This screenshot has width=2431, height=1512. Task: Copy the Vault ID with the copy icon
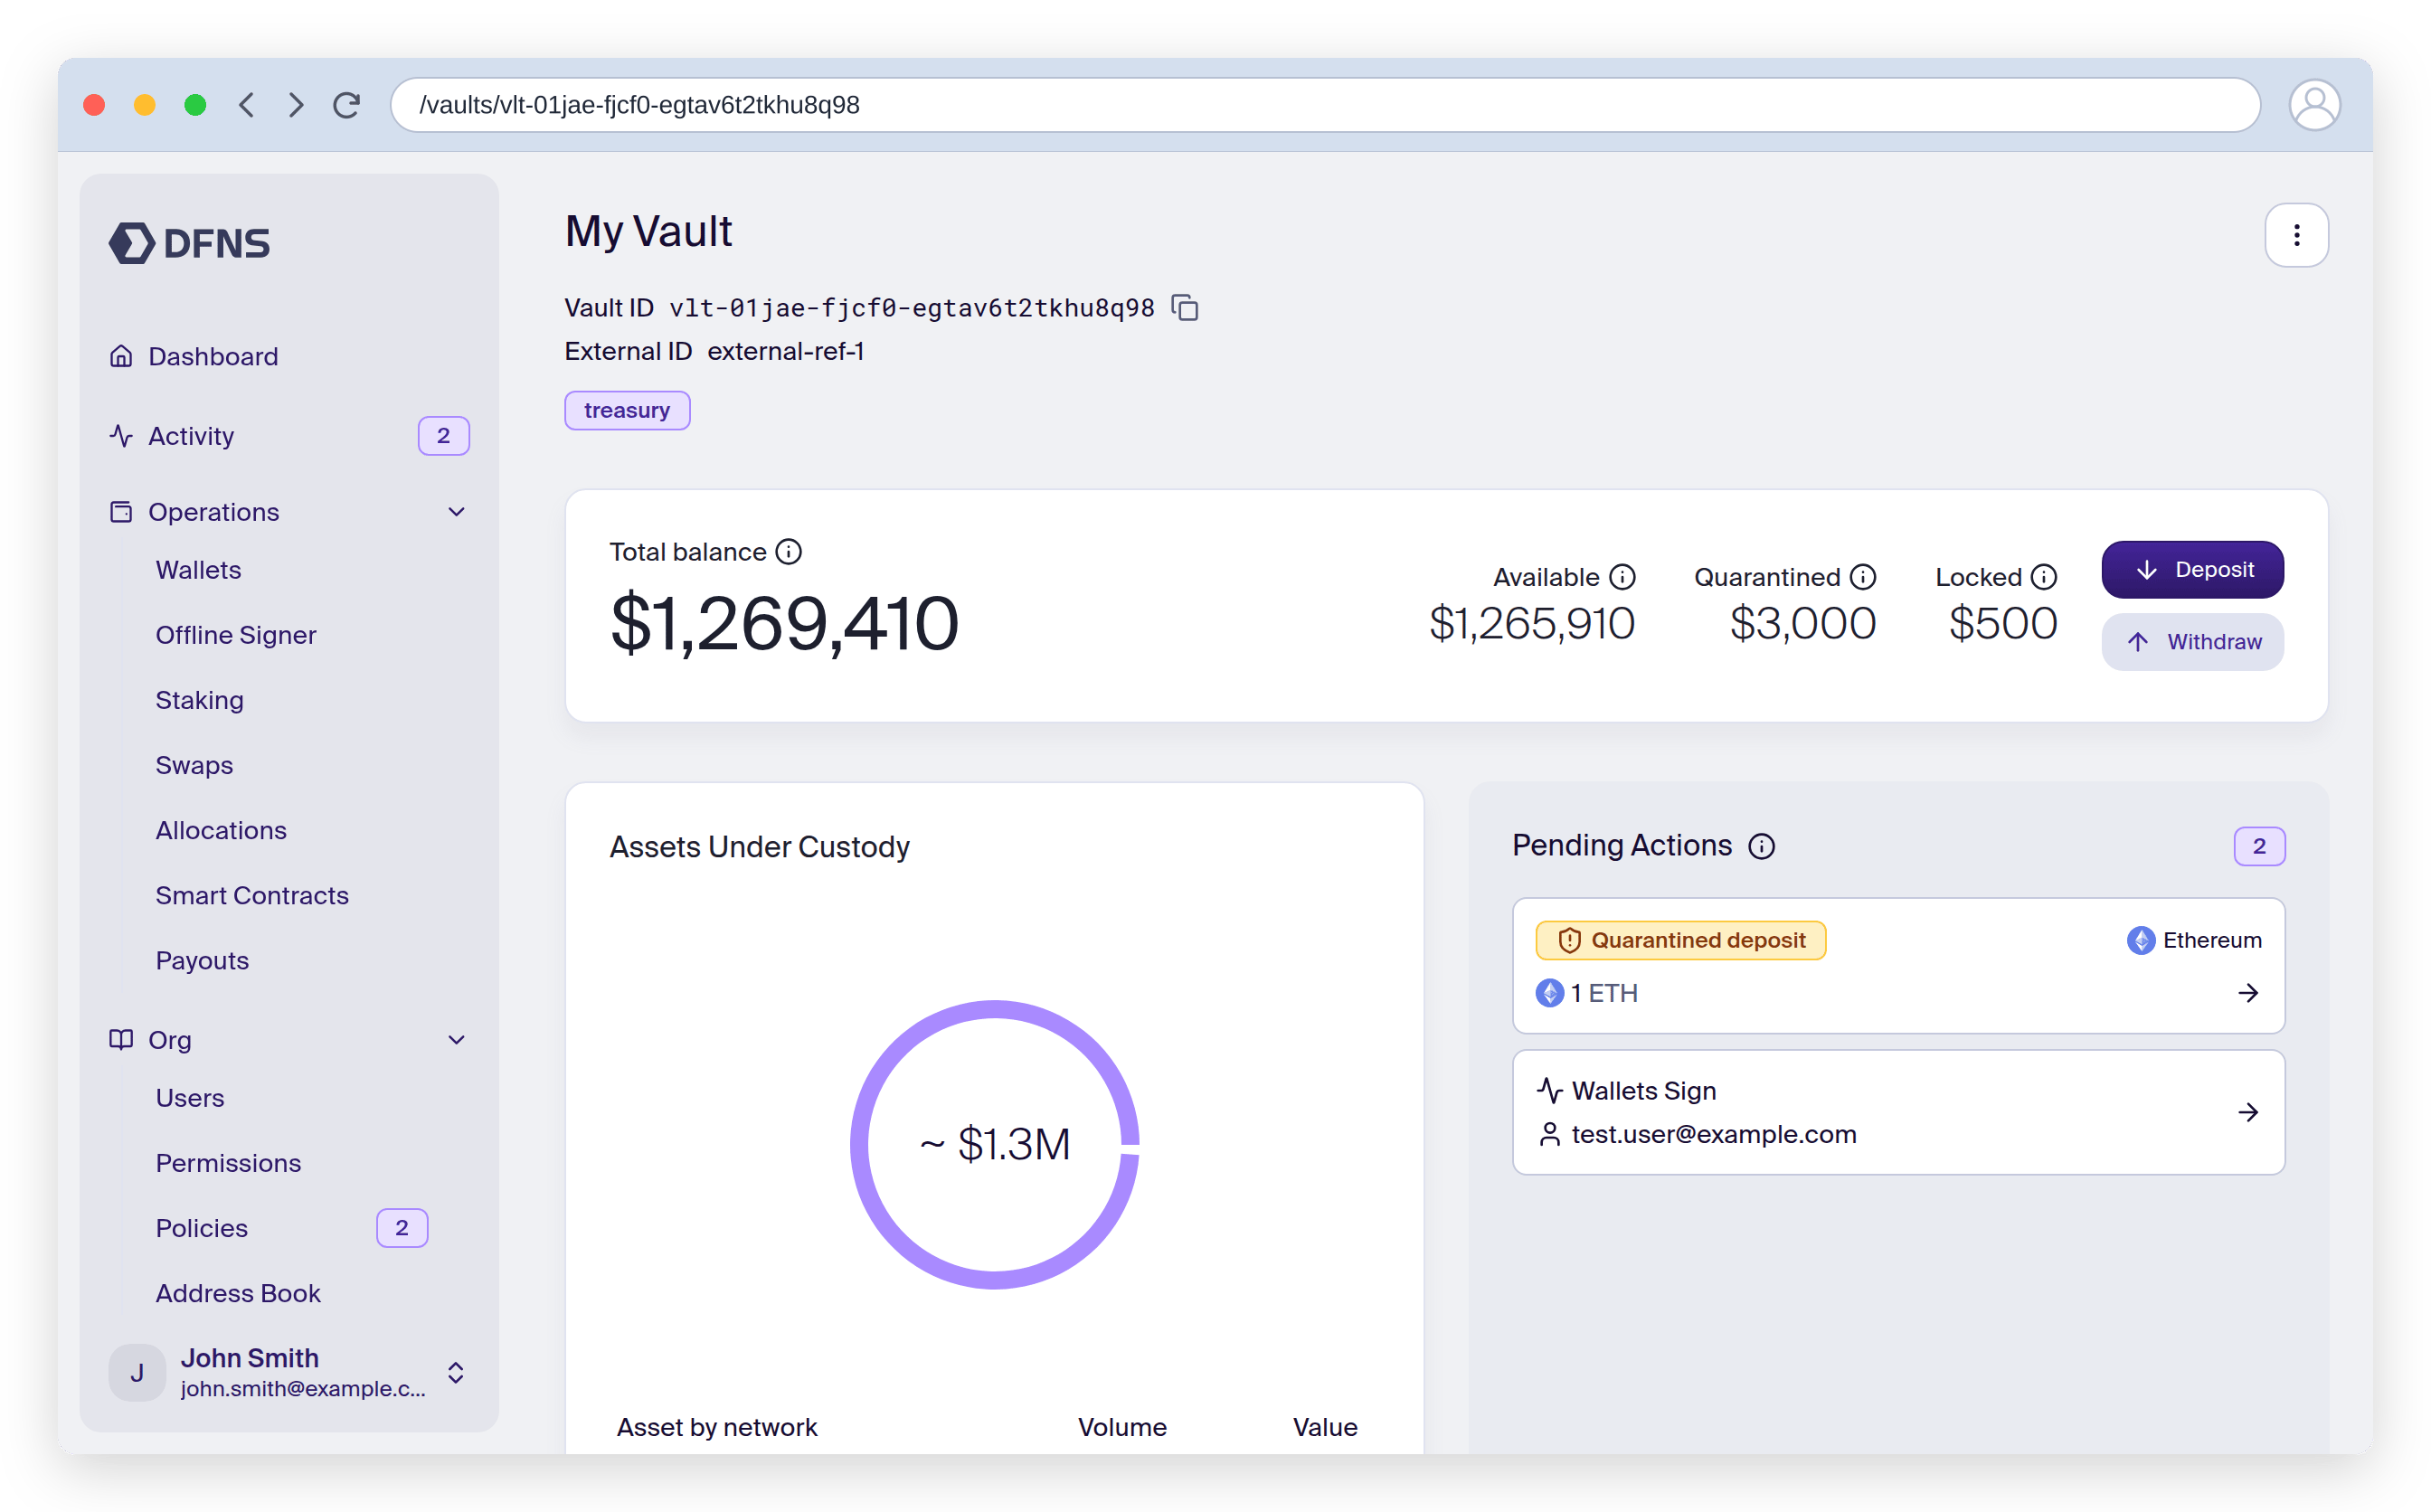[x=1185, y=308]
